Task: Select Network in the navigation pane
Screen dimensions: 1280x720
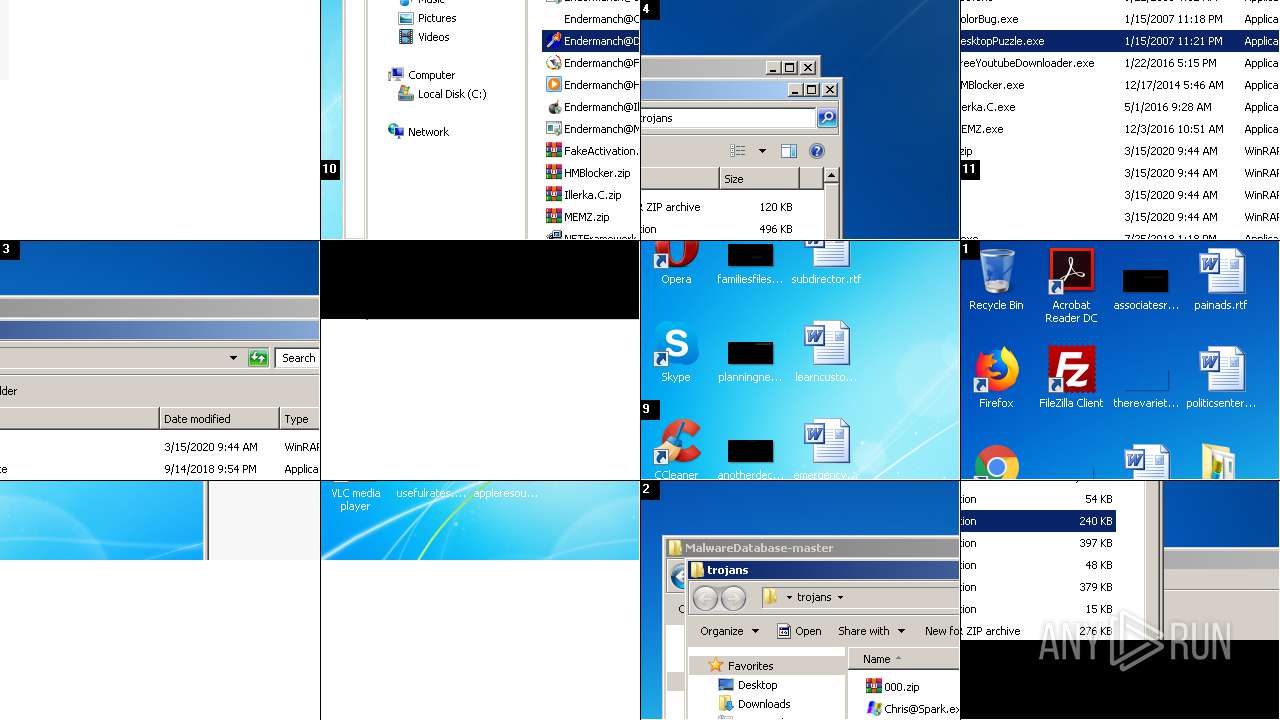Action: pyautogui.click(x=418, y=132)
